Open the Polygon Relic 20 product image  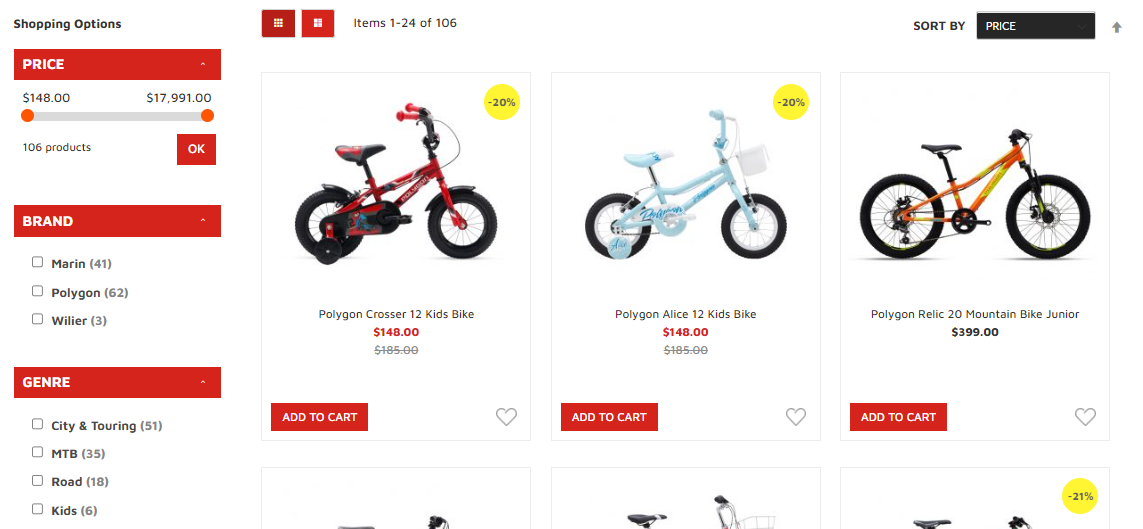tap(975, 193)
